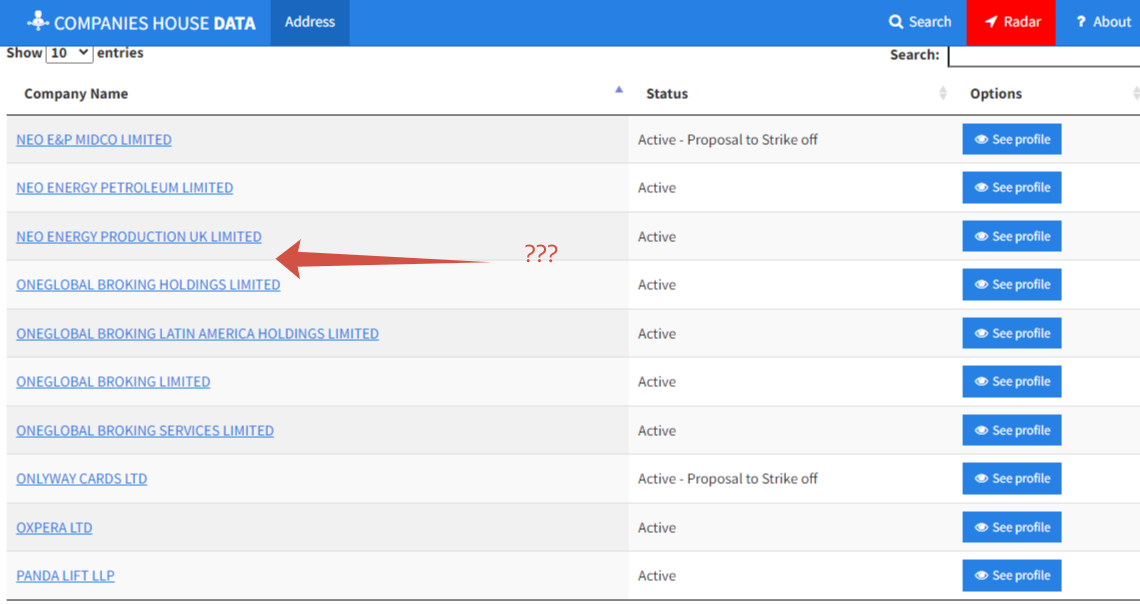Image resolution: width=1140 pixels, height=604 pixels.
Task: See profile for ONEGLOBAL BROKING LIMITED
Action: pos(1011,382)
